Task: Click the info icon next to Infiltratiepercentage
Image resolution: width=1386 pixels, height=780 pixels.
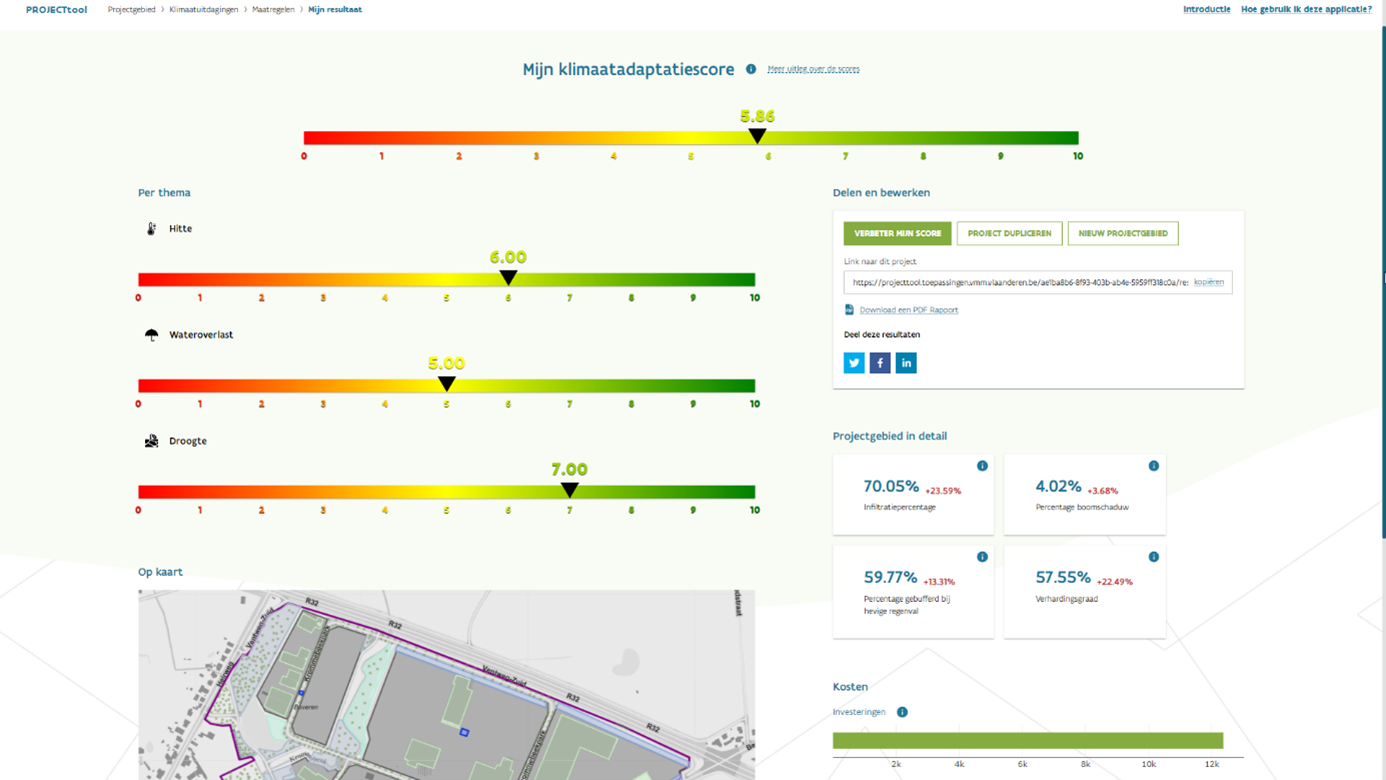Action: point(982,464)
